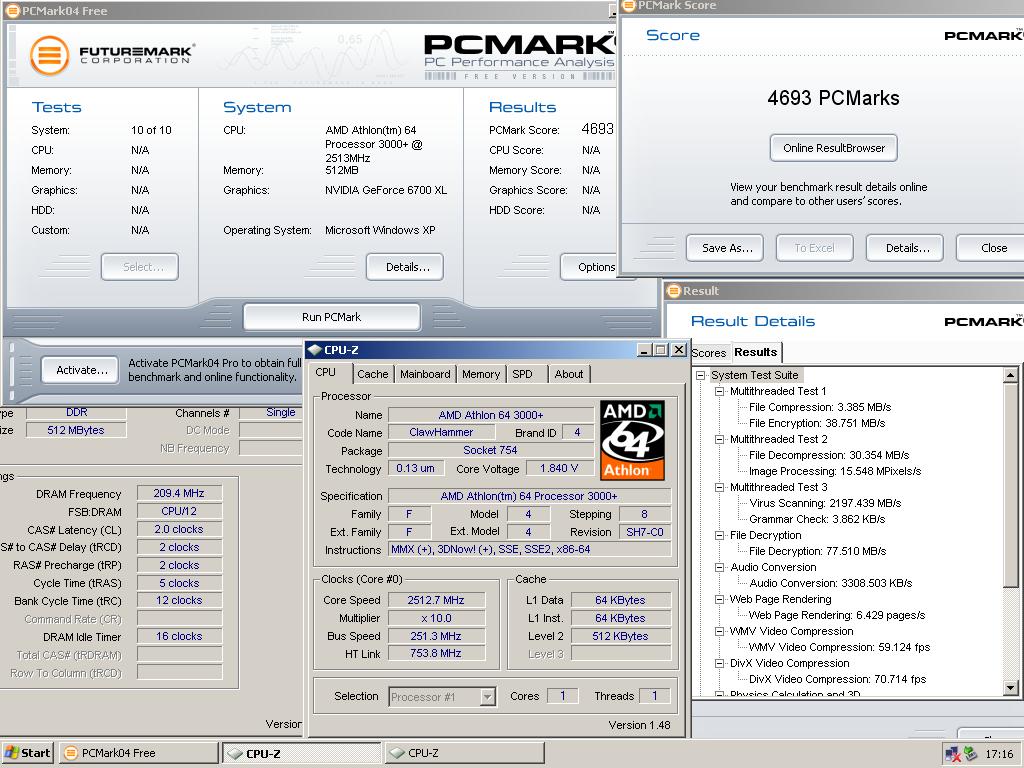
Task: Click the AMD Athlon 64 logo in CPU-Z
Action: tap(632, 441)
